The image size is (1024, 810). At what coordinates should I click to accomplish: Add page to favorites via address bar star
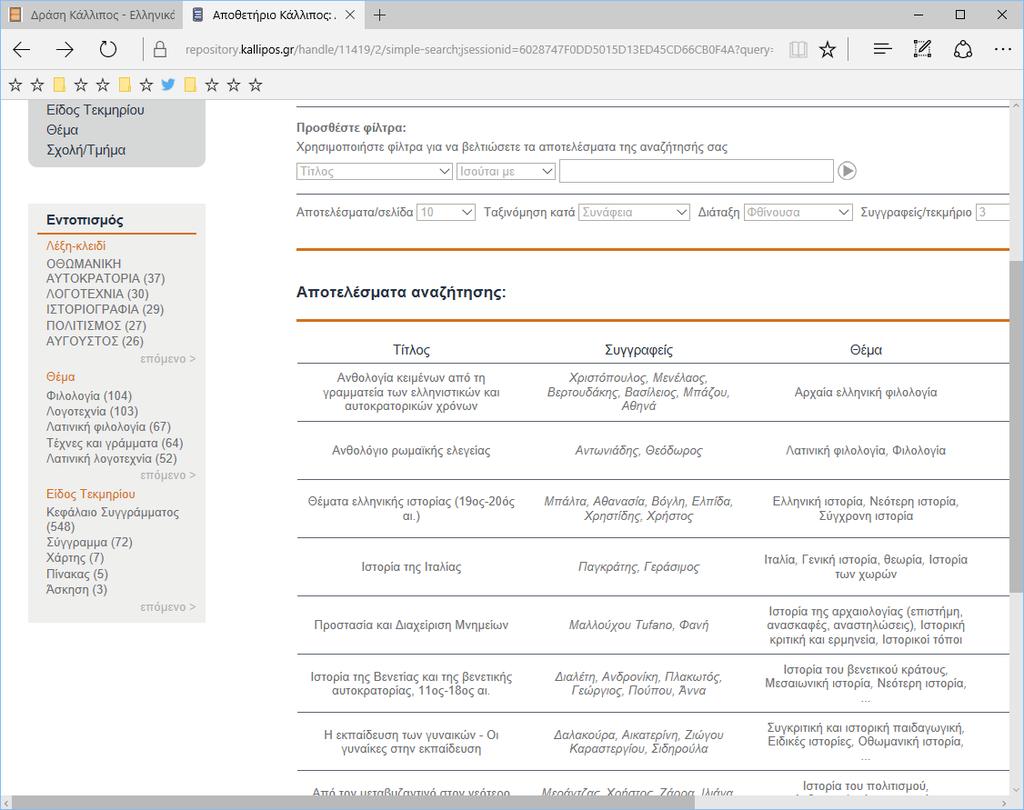(x=827, y=50)
